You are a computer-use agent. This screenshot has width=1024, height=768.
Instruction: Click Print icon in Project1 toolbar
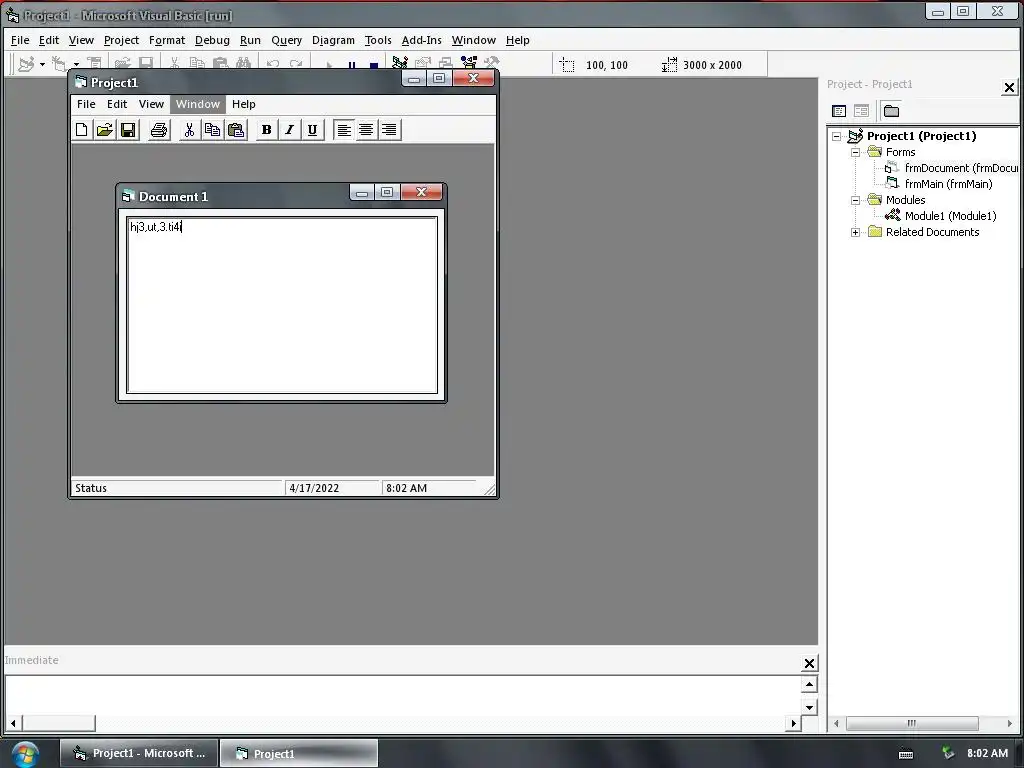click(x=159, y=130)
